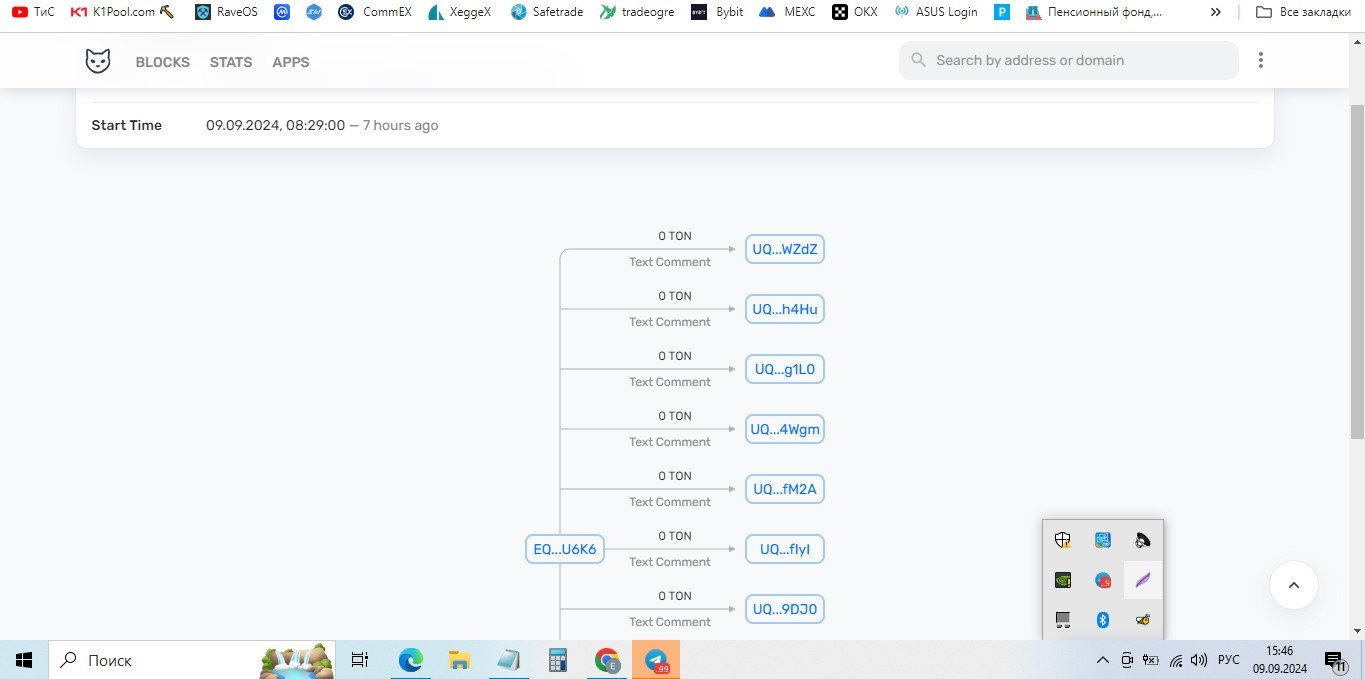Open address UQ...WZdZ node

pyautogui.click(x=784, y=250)
